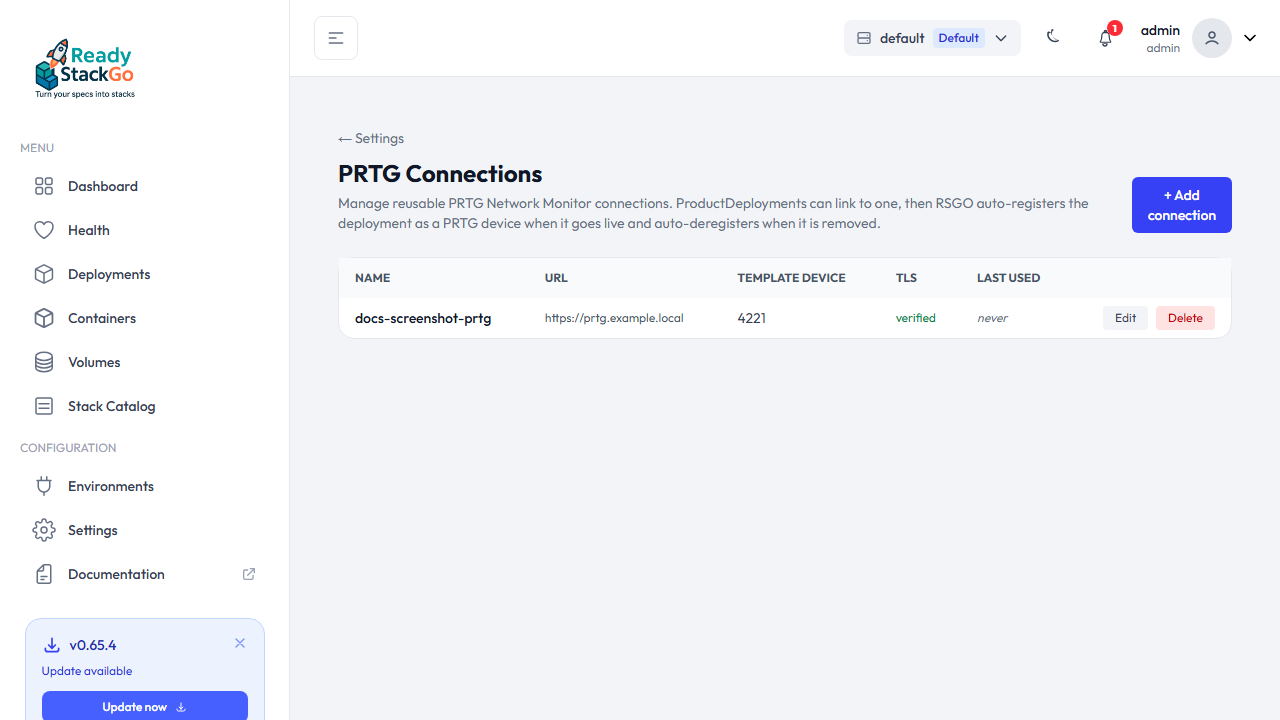Expand the admin user menu chevron
The height and width of the screenshot is (720, 1280).
tap(1250, 38)
